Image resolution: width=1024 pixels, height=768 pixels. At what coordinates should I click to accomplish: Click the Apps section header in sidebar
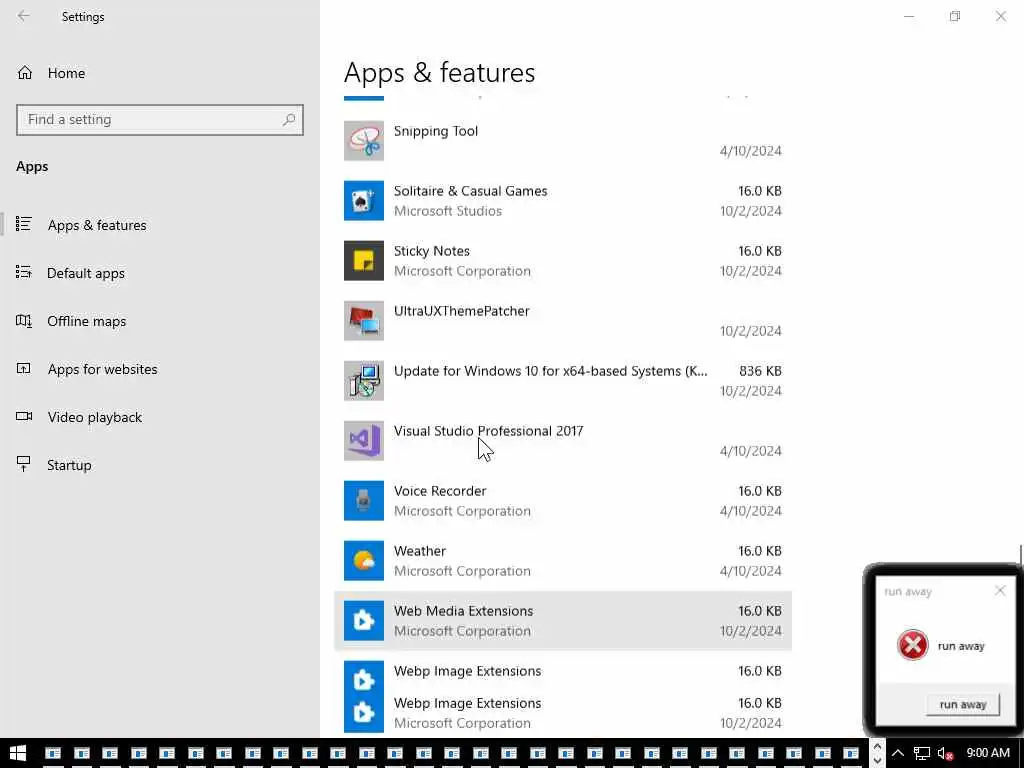(32, 167)
